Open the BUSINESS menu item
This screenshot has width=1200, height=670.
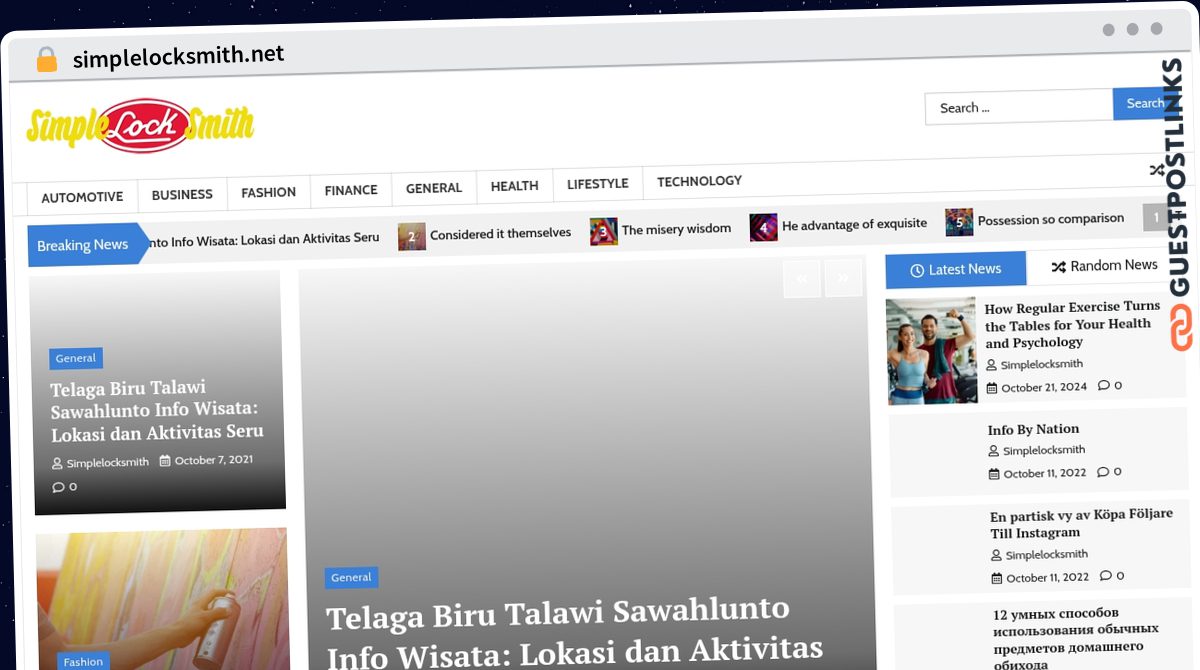[x=182, y=194]
